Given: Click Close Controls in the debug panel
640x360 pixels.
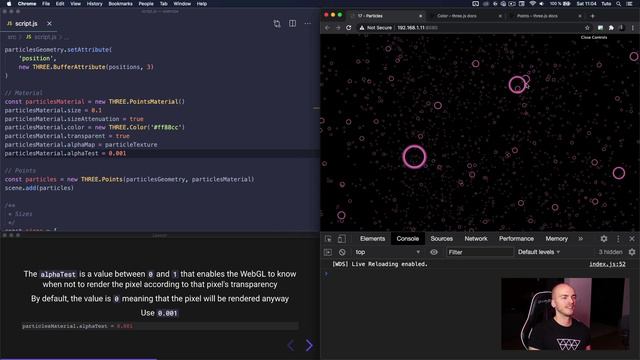Looking at the screenshot, I should 594,37.
